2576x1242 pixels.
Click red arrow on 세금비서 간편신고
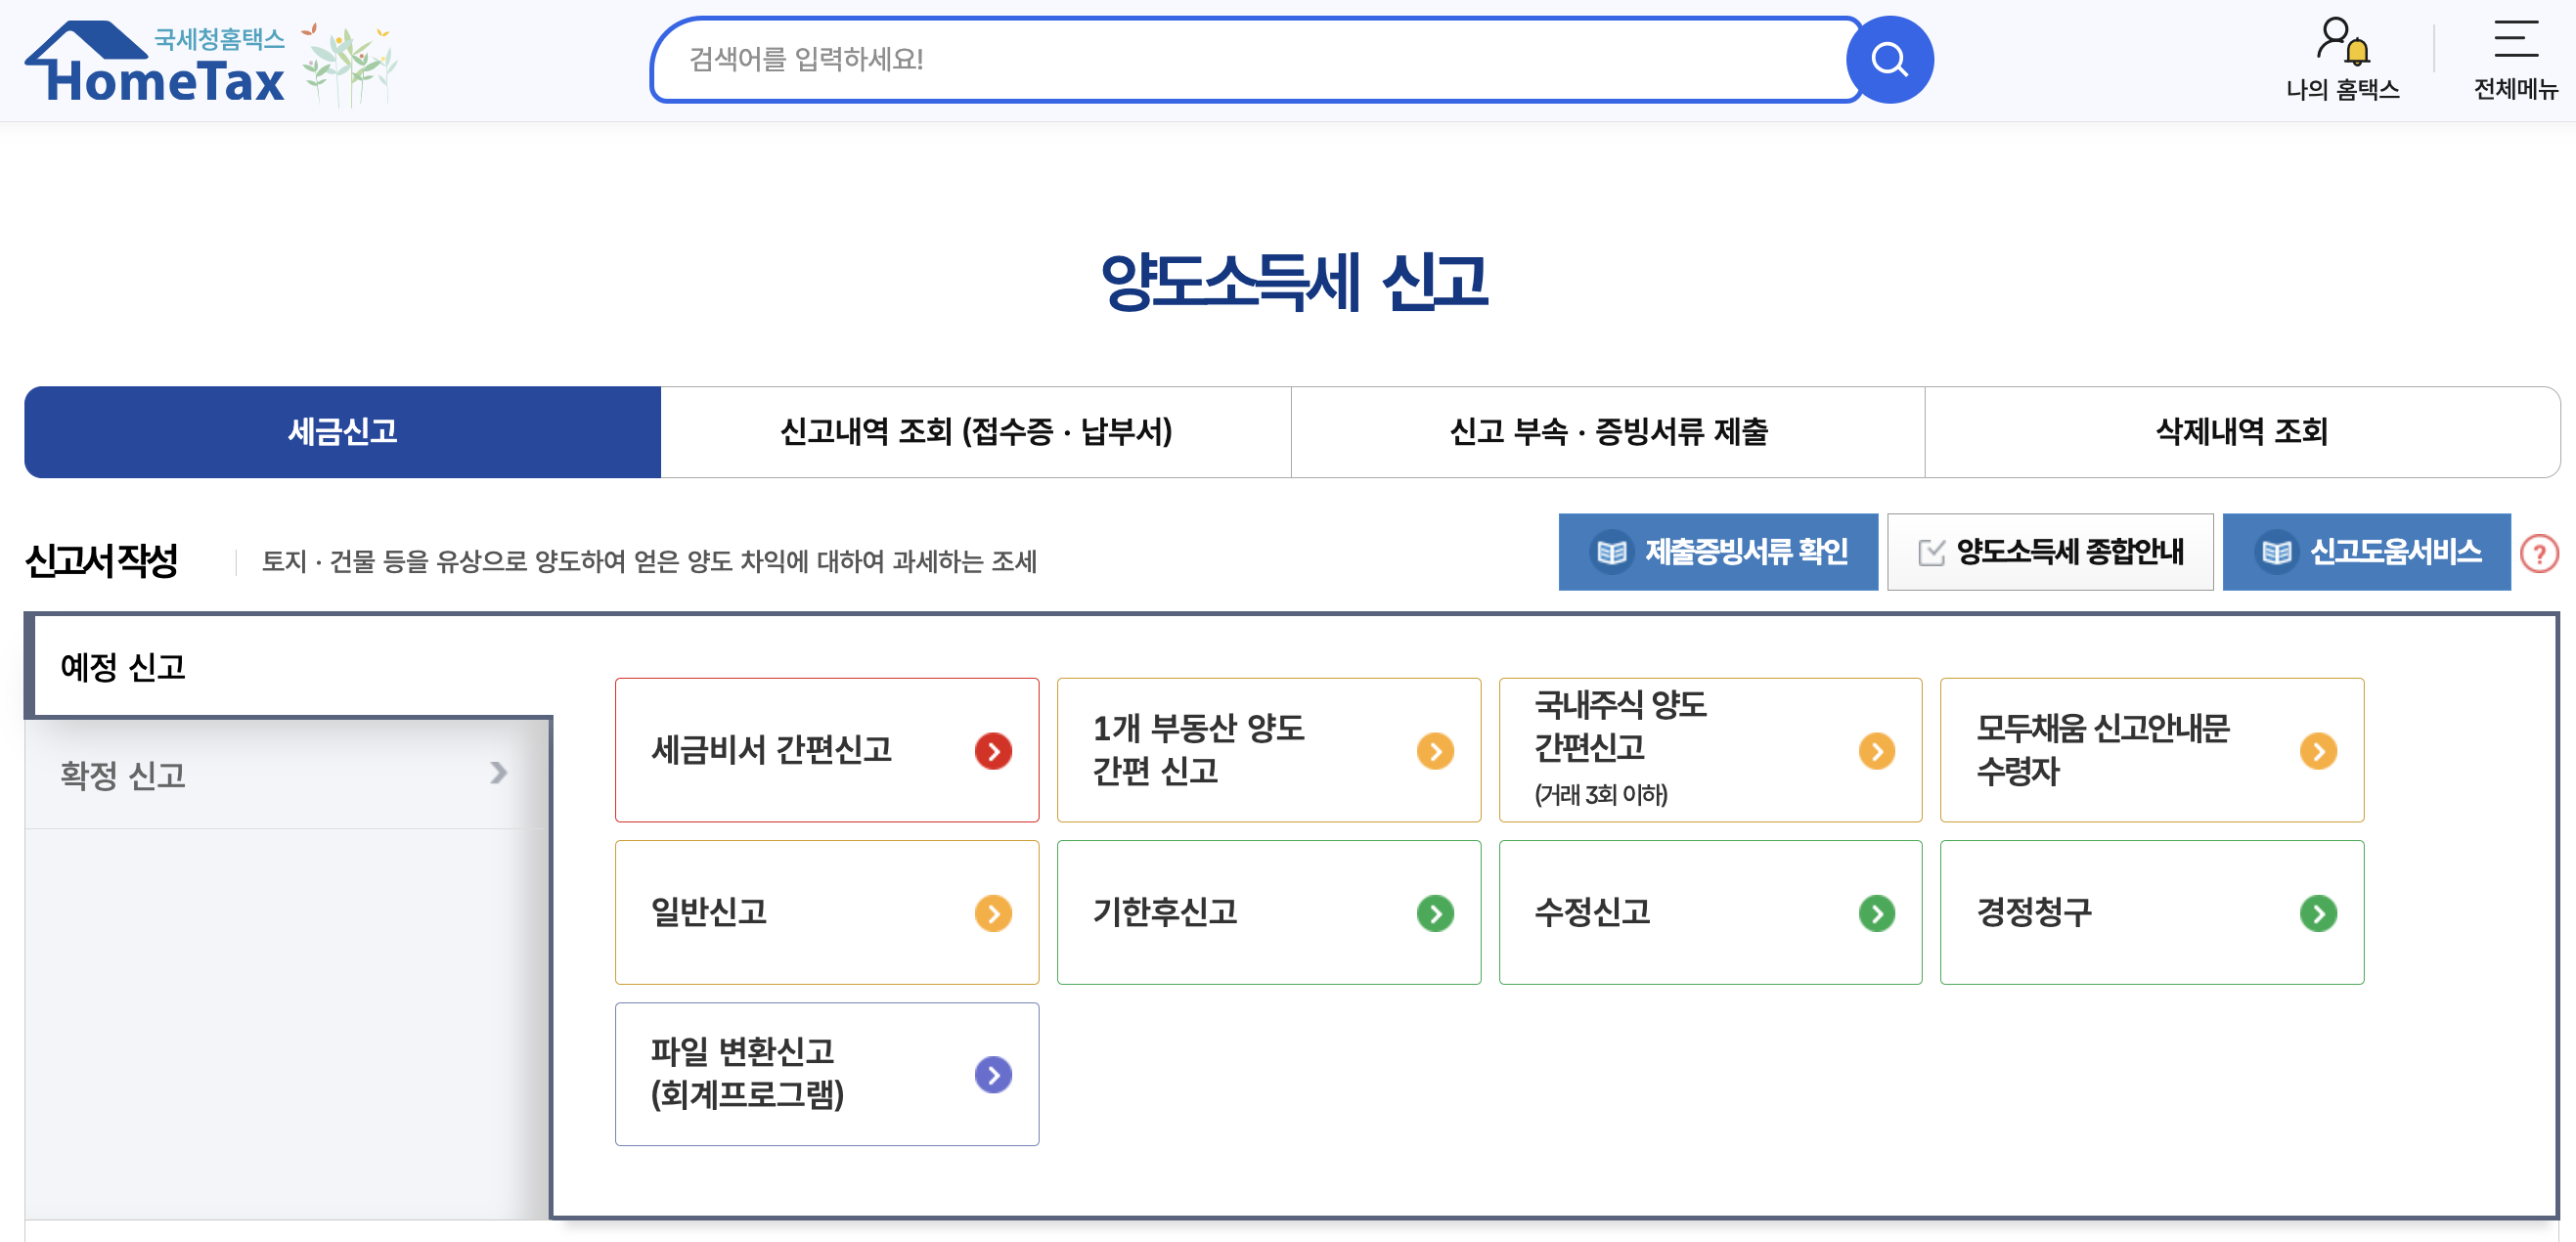(992, 751)
